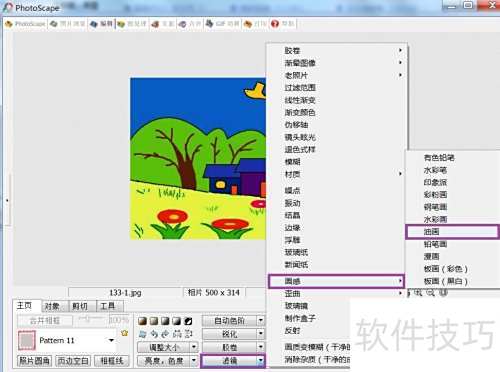500x372 pixels.
Task: Apply the grayscale quick filter icon
Action: point(165,321)
